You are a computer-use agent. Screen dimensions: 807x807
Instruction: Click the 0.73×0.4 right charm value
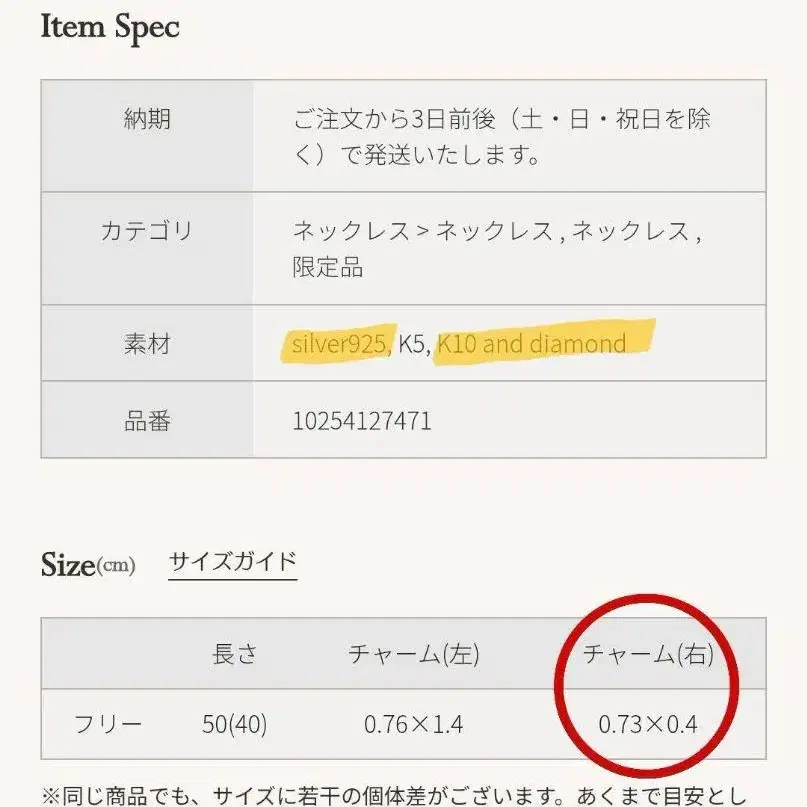click(647, 724)
